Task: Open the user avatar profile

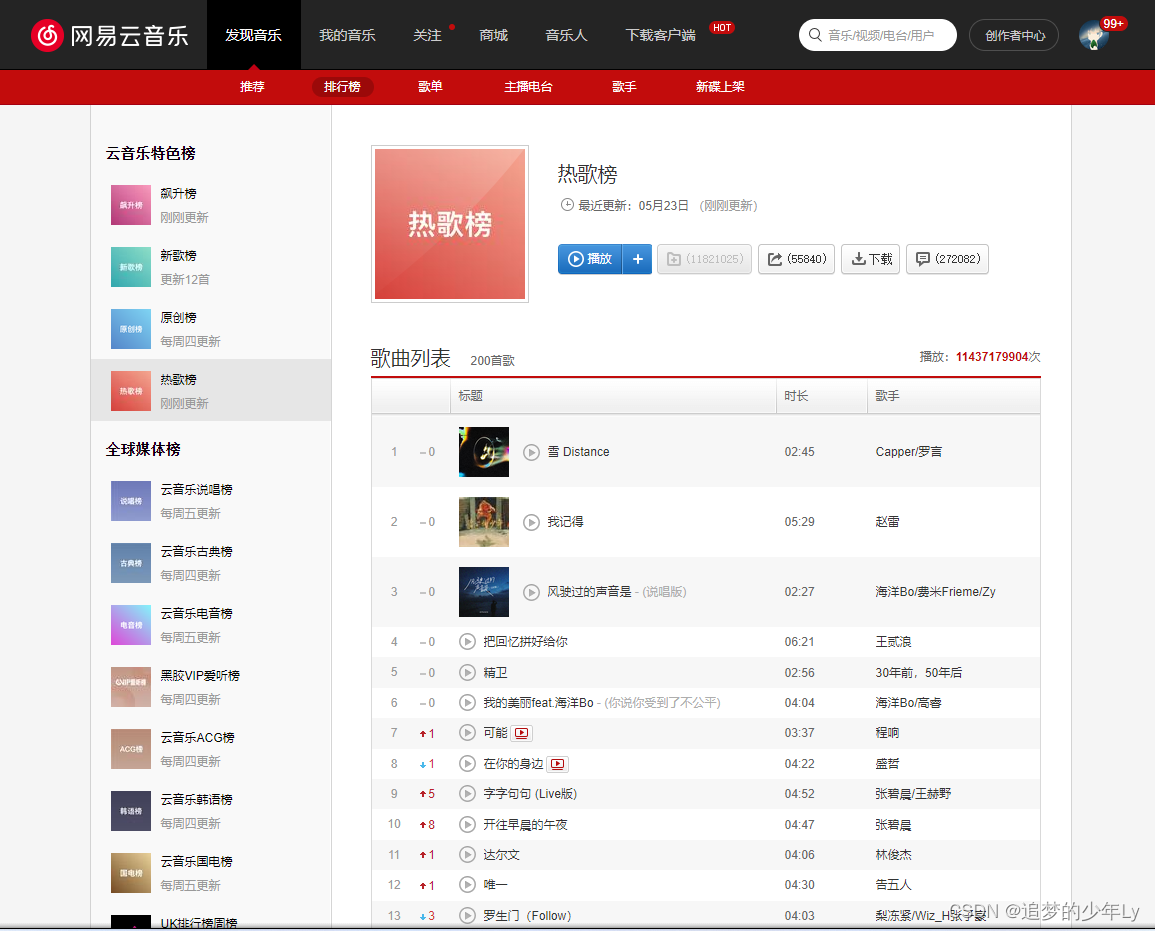Action: pos(1094,35)
